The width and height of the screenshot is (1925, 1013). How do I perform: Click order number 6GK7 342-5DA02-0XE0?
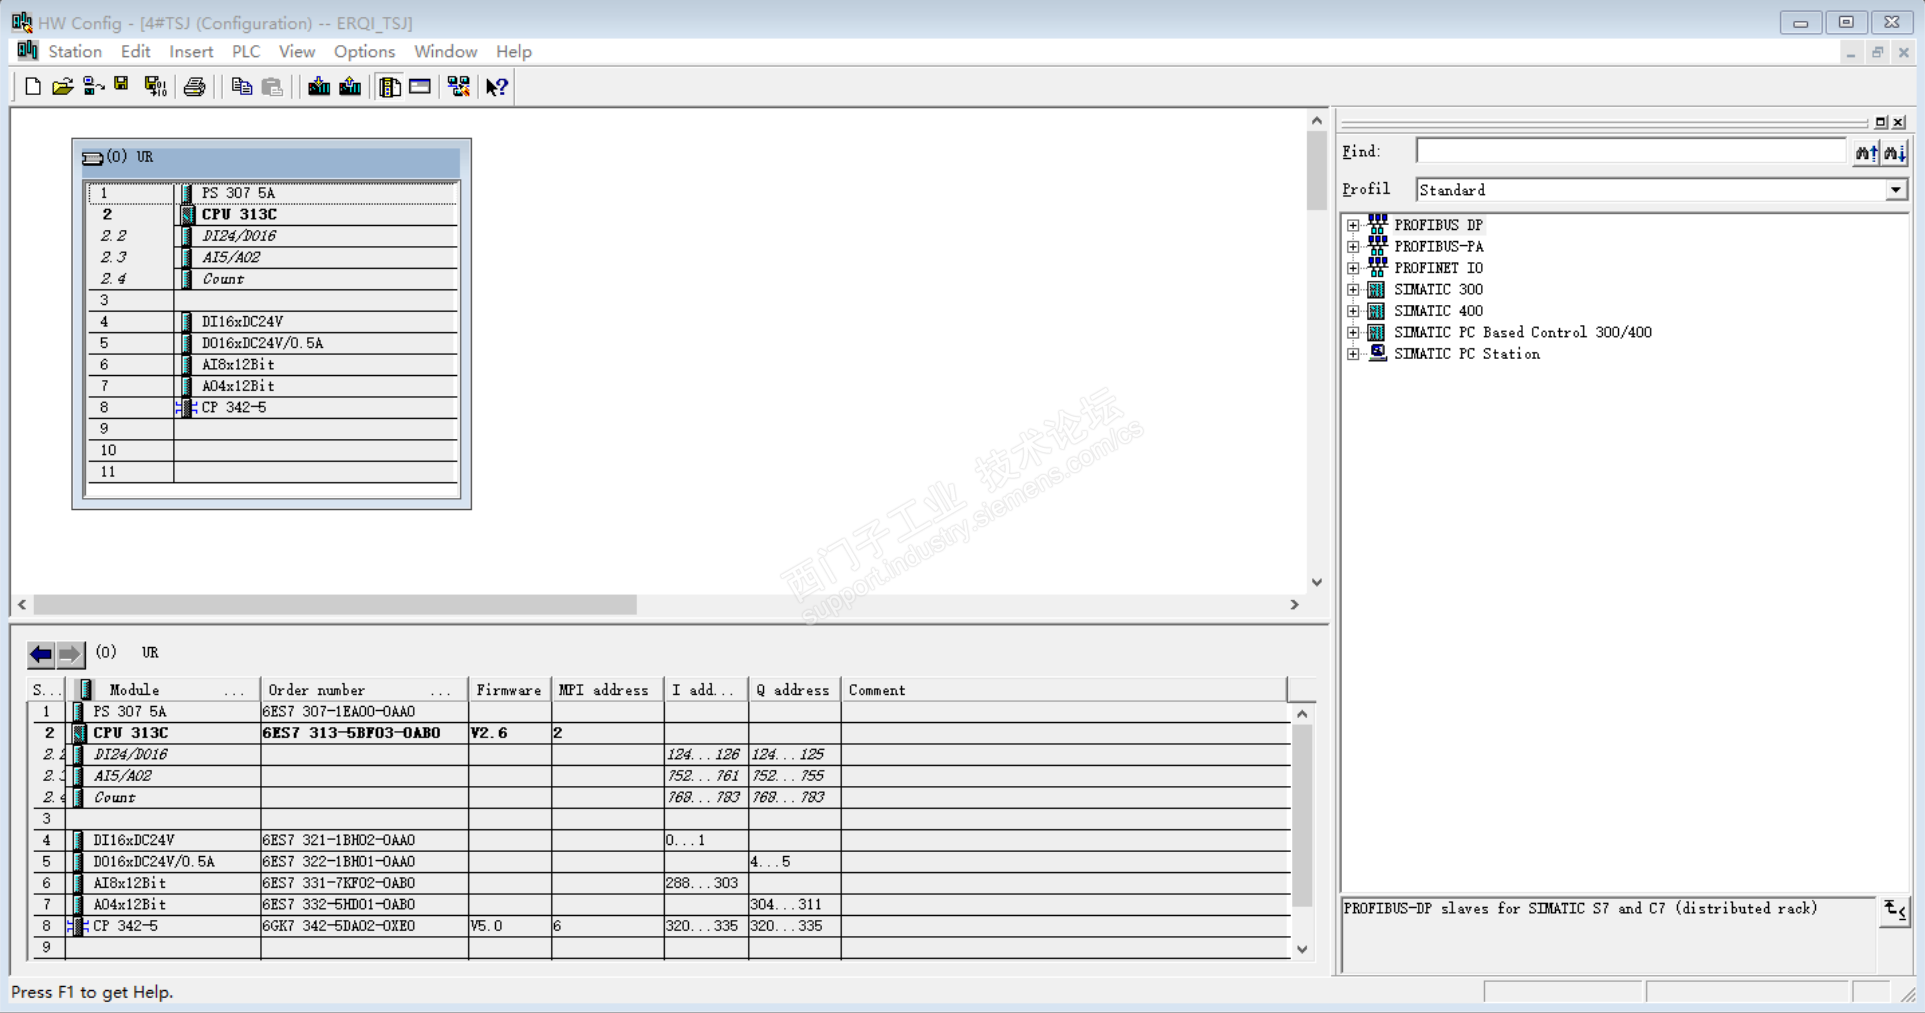coord(338,926)
